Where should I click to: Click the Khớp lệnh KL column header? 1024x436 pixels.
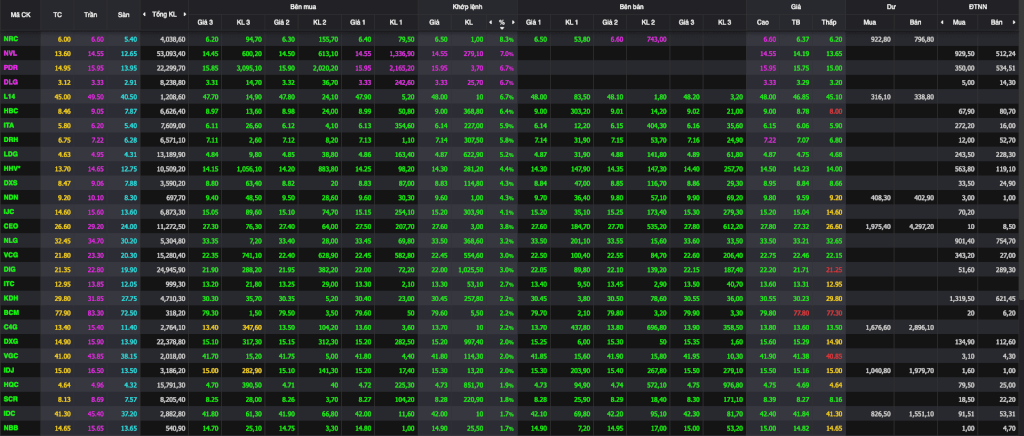pyautogui.click(x=468, y=22)
